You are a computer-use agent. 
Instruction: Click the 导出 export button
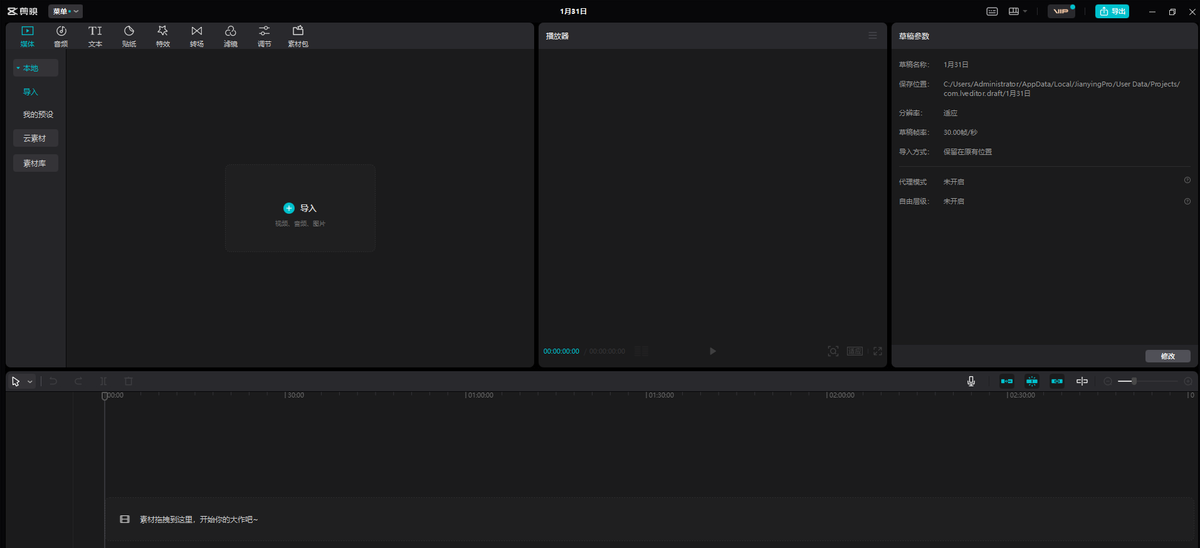click(x=1112, y=11)
